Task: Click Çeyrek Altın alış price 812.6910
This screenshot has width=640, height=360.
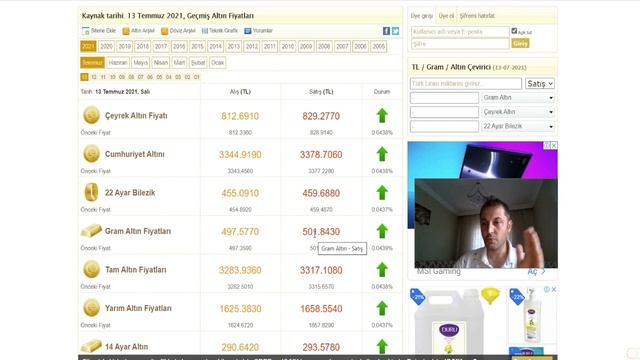Action: (x=240, y=116)
